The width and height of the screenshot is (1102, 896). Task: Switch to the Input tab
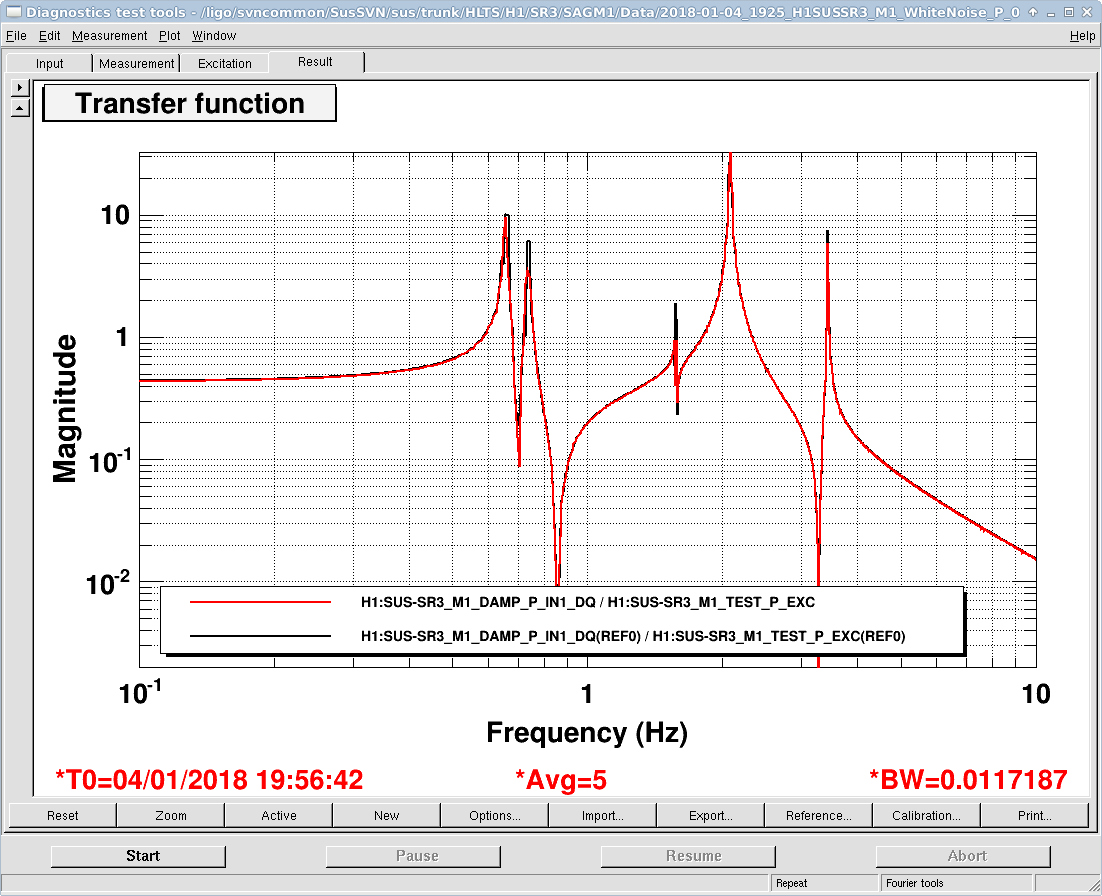[x=49, y=63]
